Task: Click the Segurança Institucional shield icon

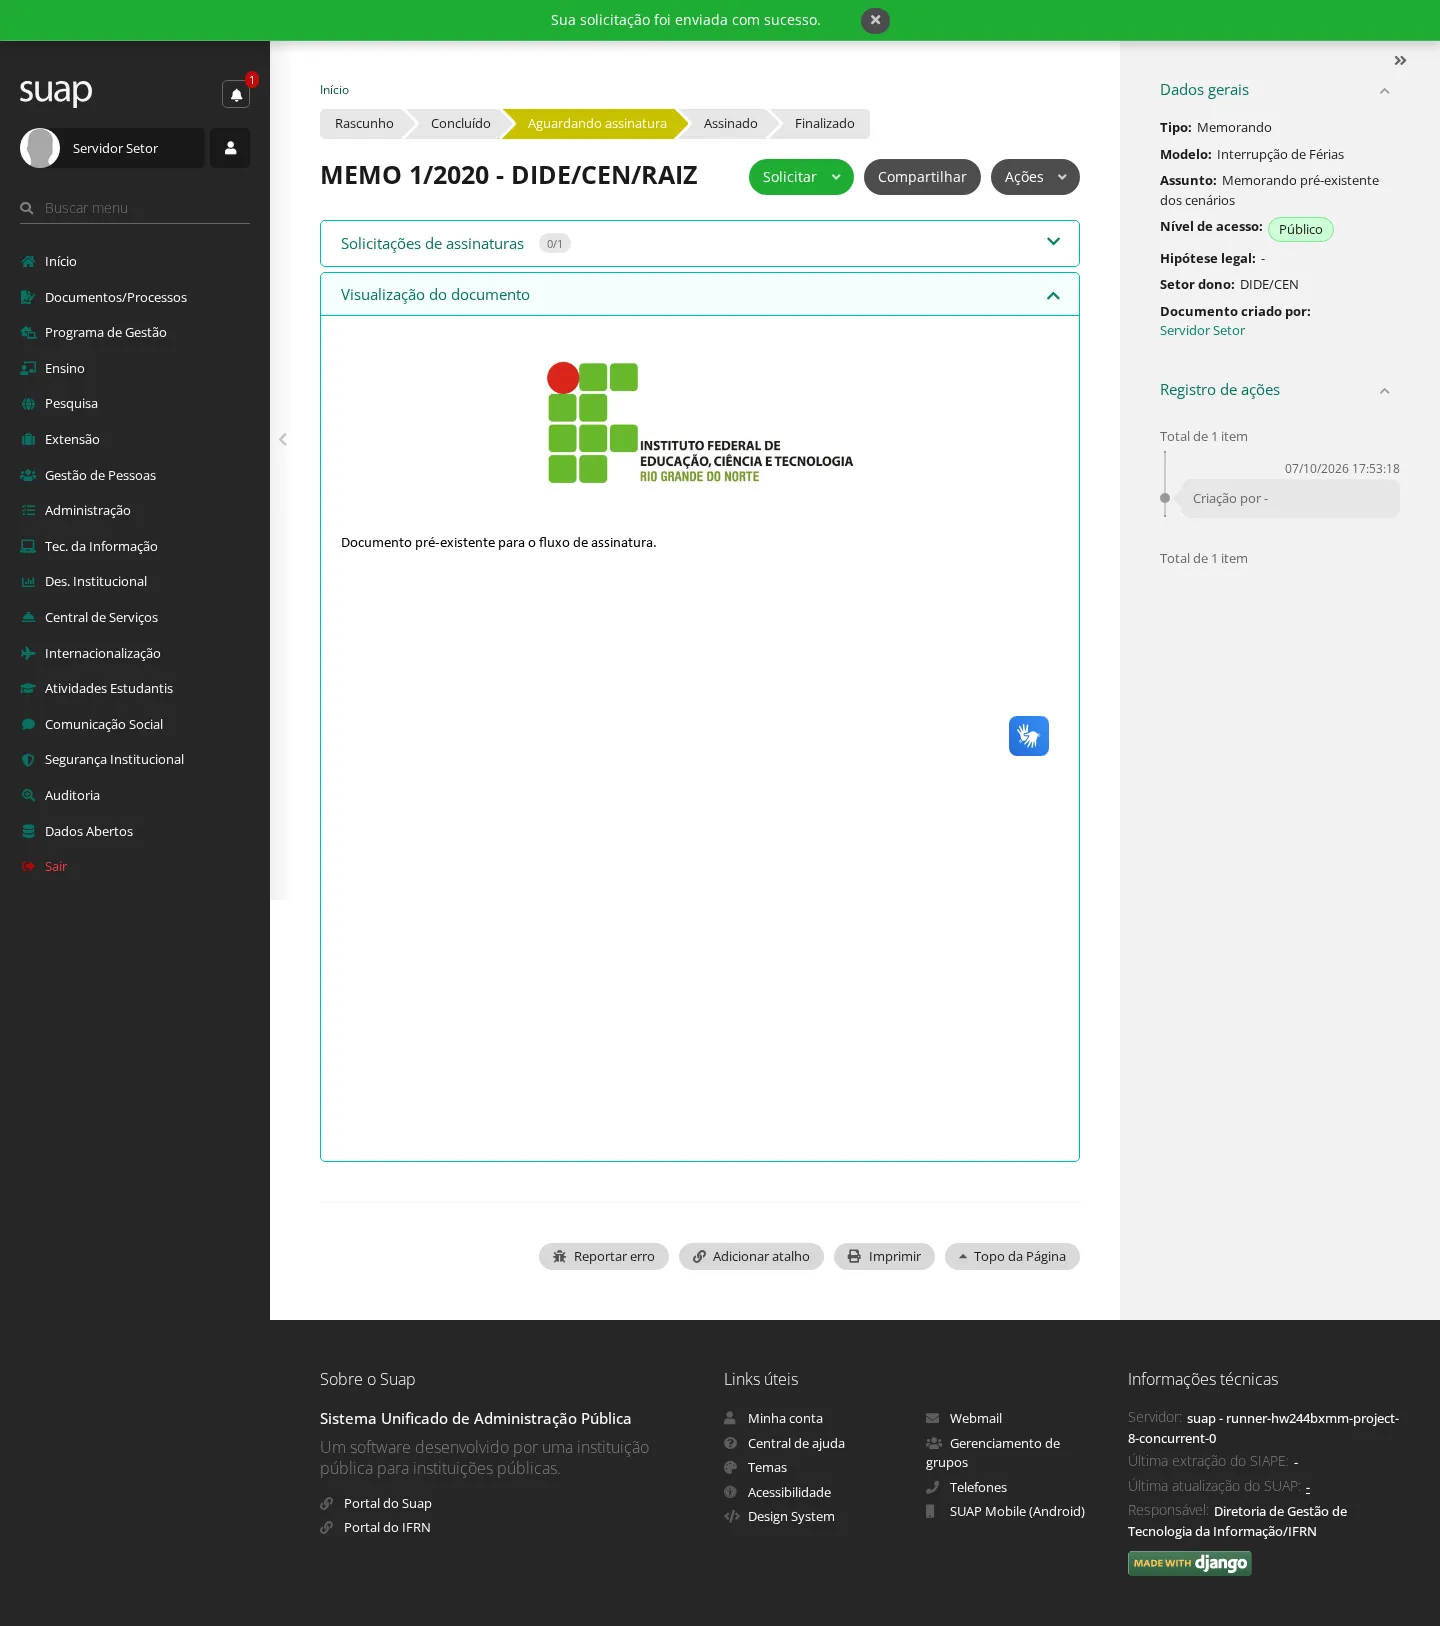Action: click(x=28, y=759)
